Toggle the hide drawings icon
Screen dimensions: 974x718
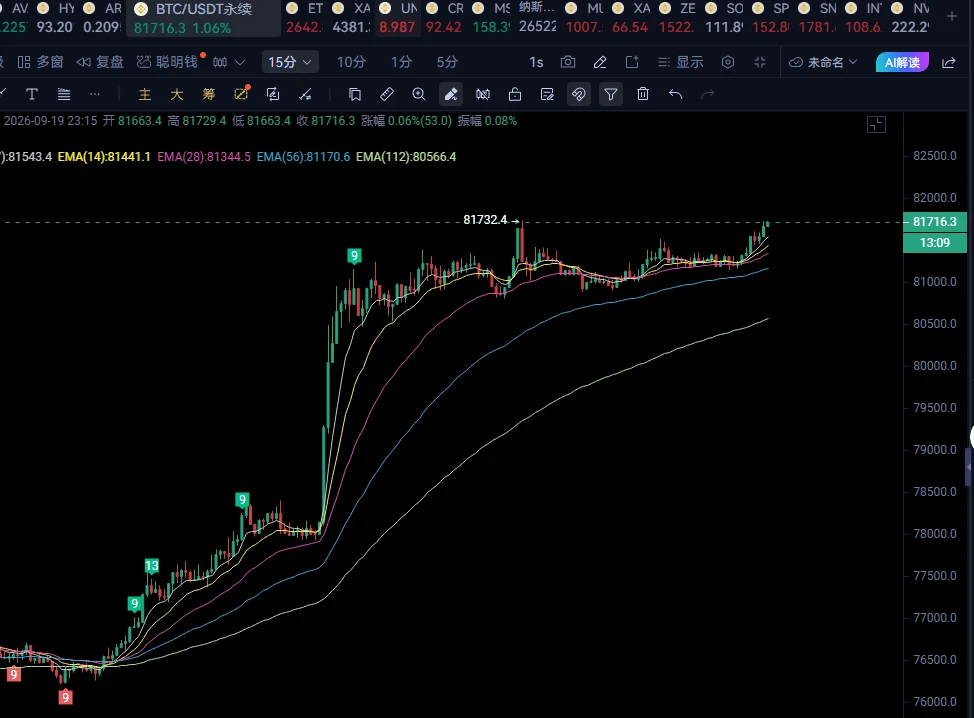pyautogui.click(x=579, y=94)
